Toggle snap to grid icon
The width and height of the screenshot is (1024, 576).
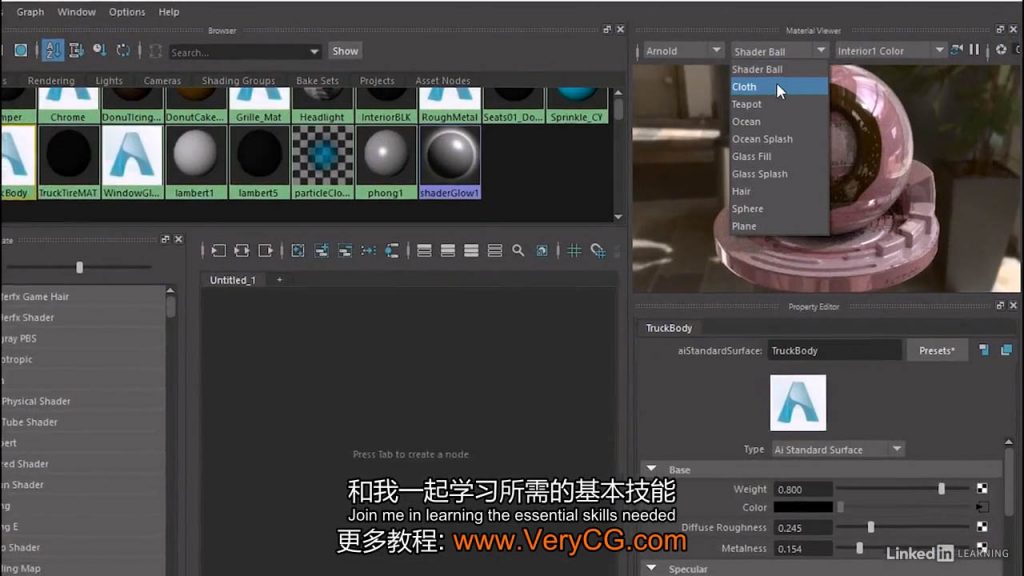click(598, 250)
